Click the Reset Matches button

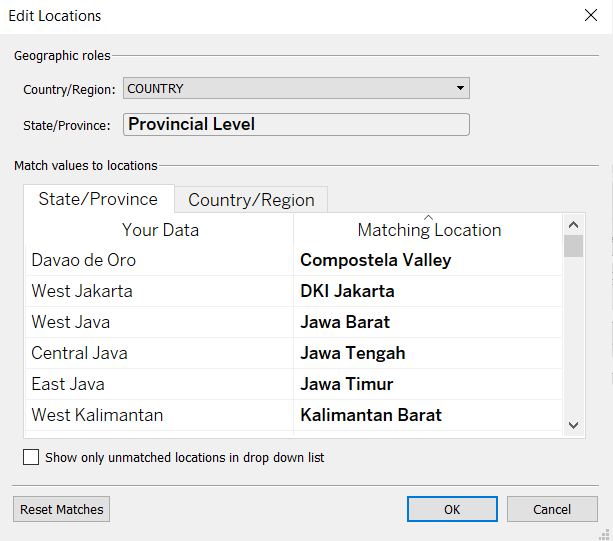61,509
